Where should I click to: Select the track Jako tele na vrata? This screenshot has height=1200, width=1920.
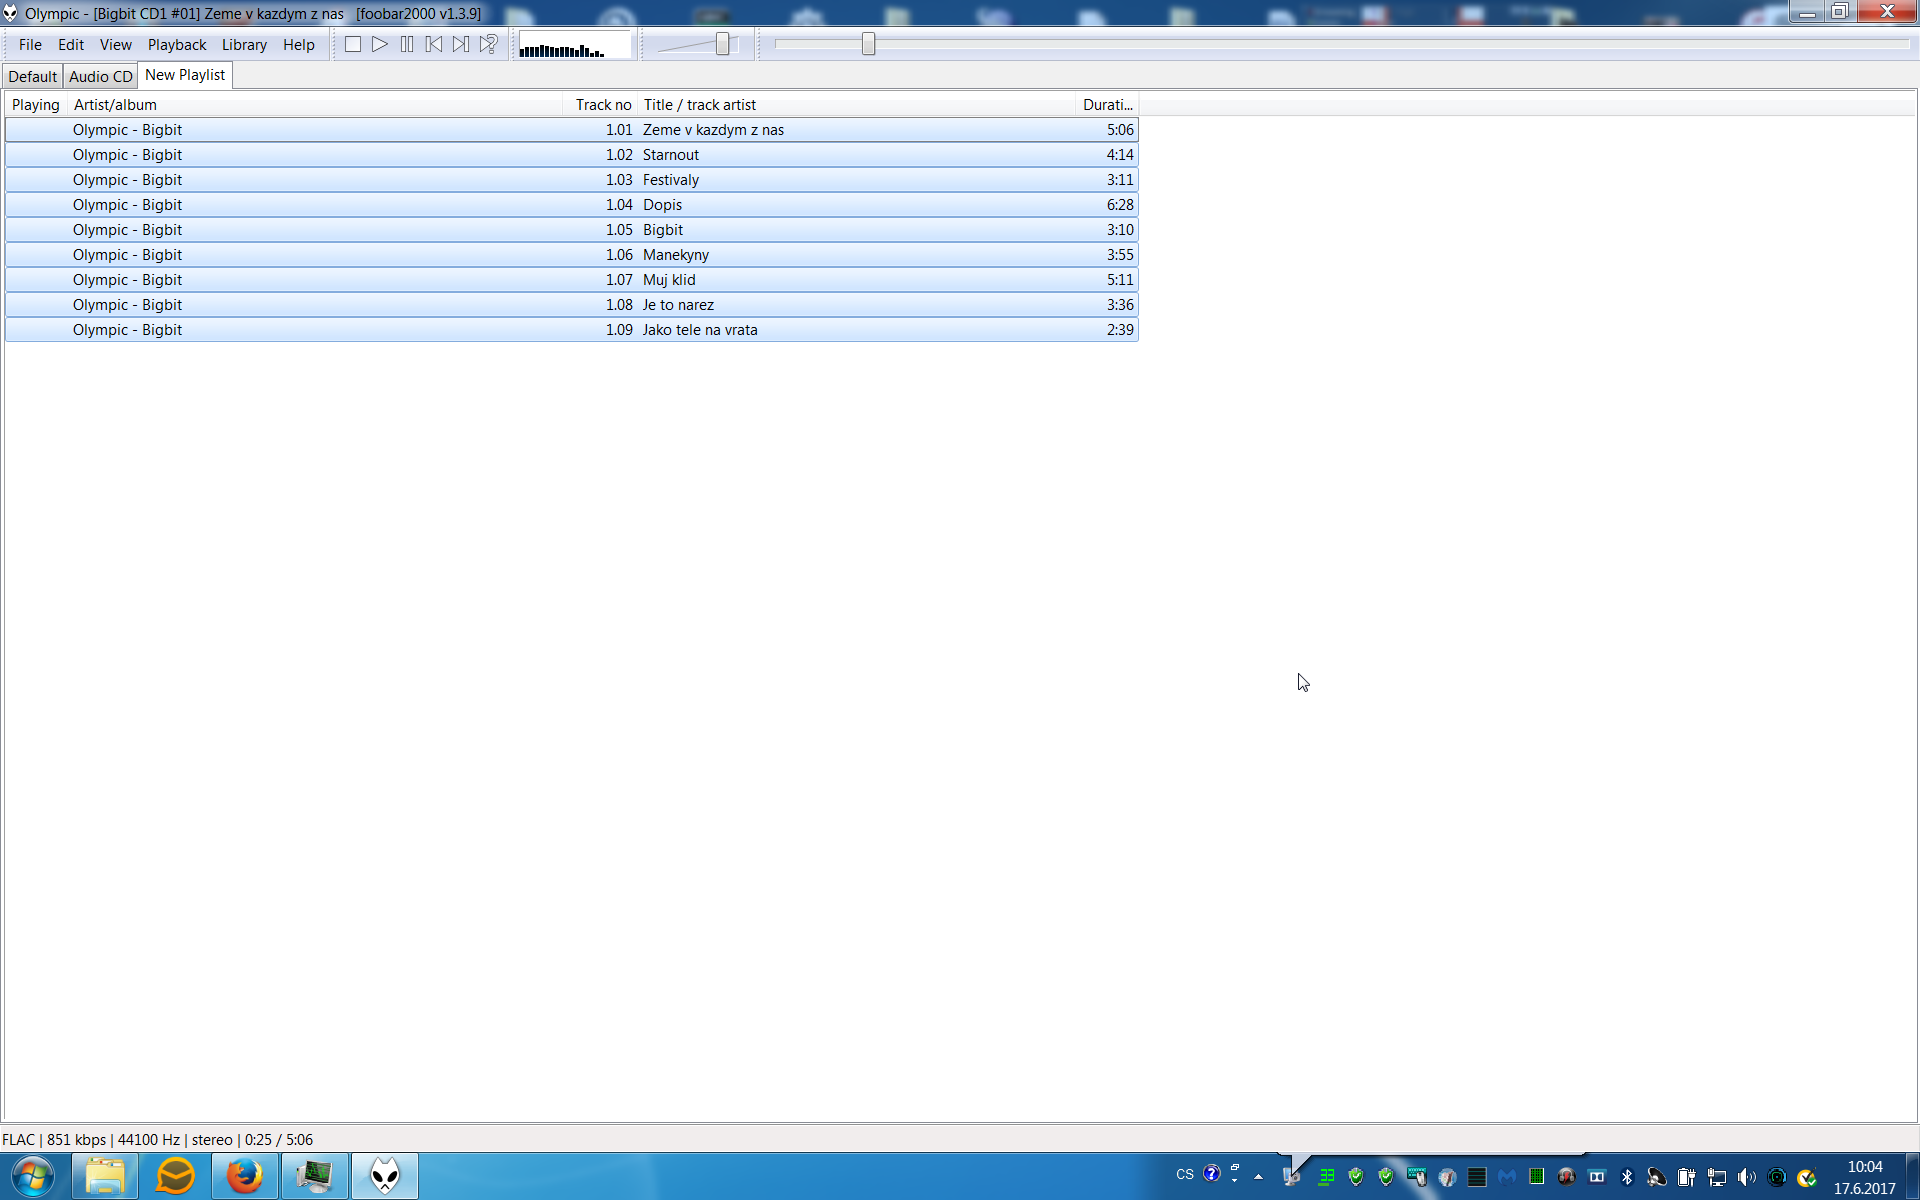pos(699,330)
